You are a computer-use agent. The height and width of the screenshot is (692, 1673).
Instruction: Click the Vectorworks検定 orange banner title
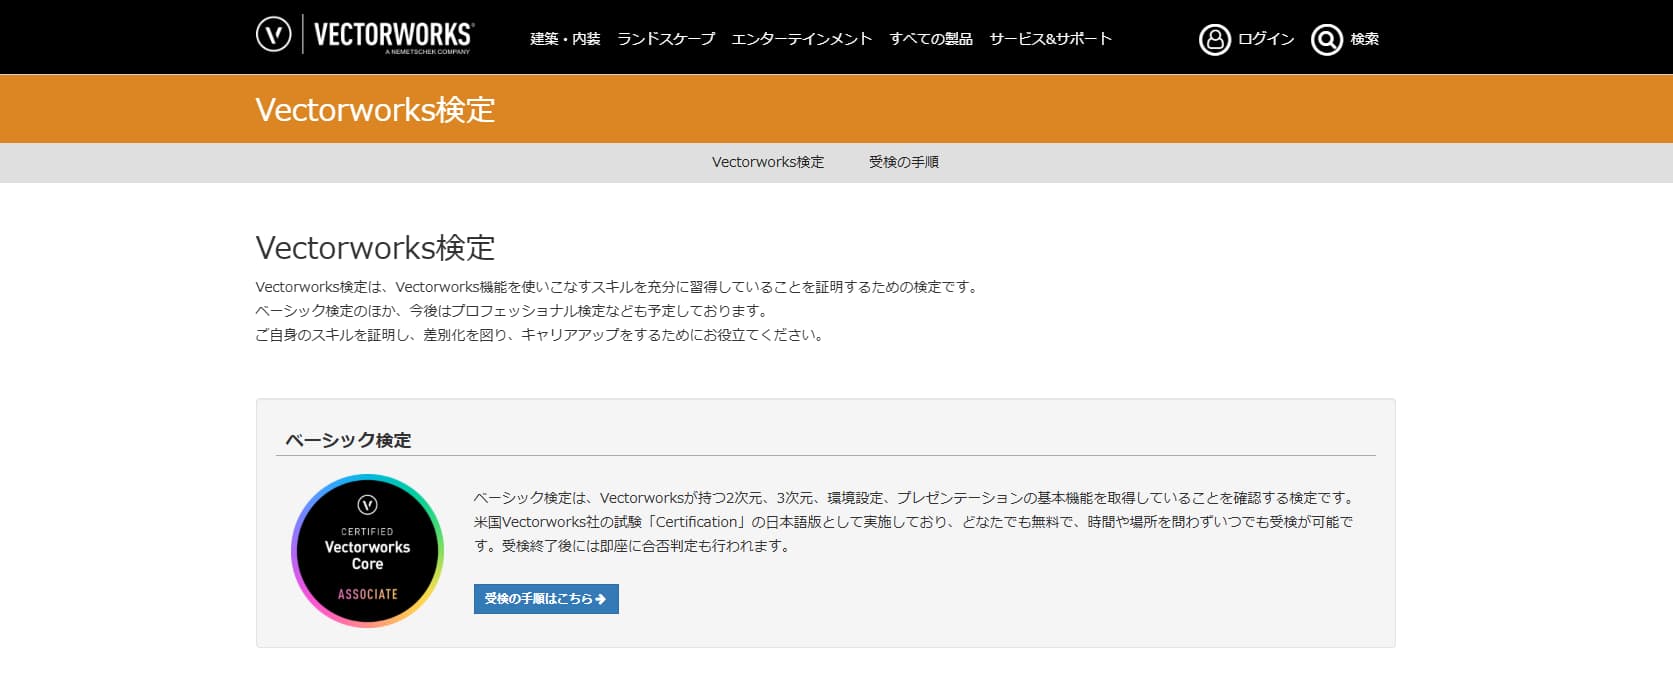click(375, 109)
